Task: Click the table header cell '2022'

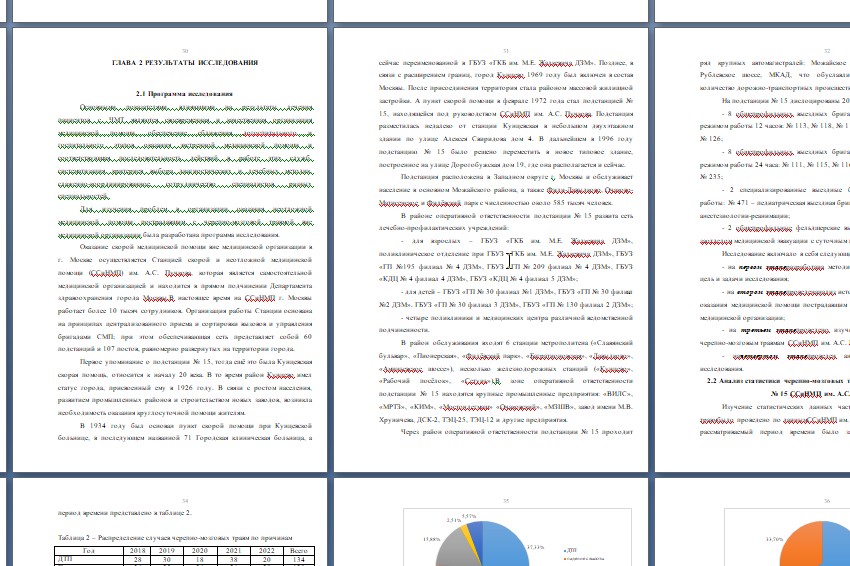Action: [266, 550]
